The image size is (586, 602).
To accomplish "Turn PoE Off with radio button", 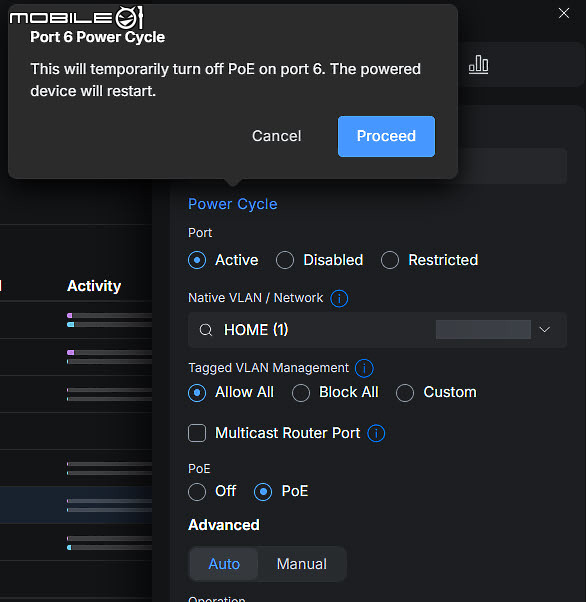I will point(197,492).
